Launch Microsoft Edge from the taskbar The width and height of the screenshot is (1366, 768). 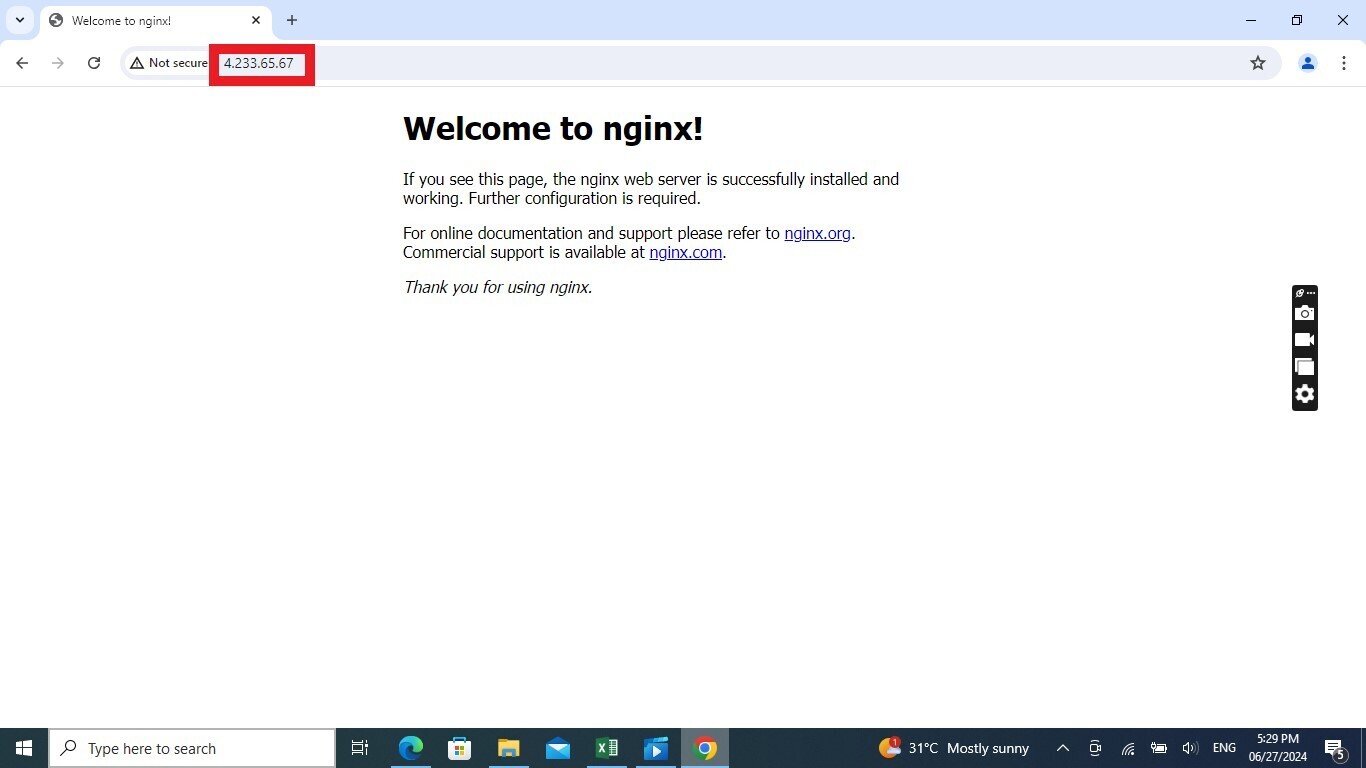point(410,748)
